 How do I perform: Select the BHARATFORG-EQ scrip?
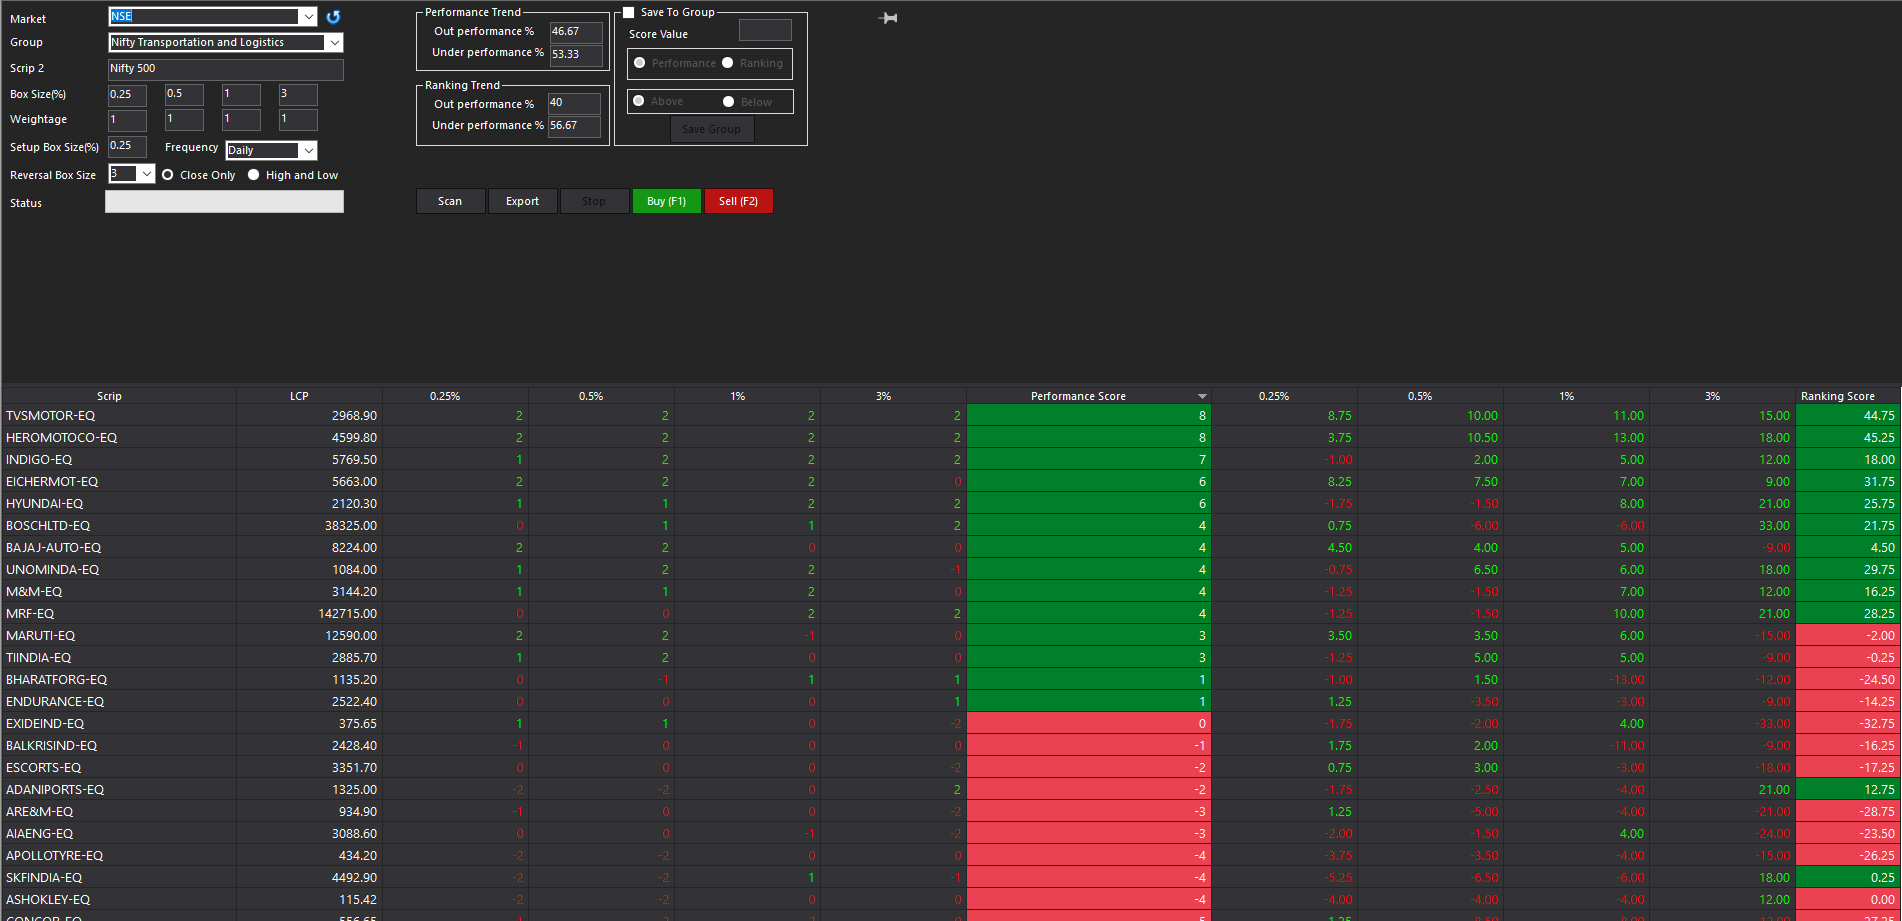[56, 680]
